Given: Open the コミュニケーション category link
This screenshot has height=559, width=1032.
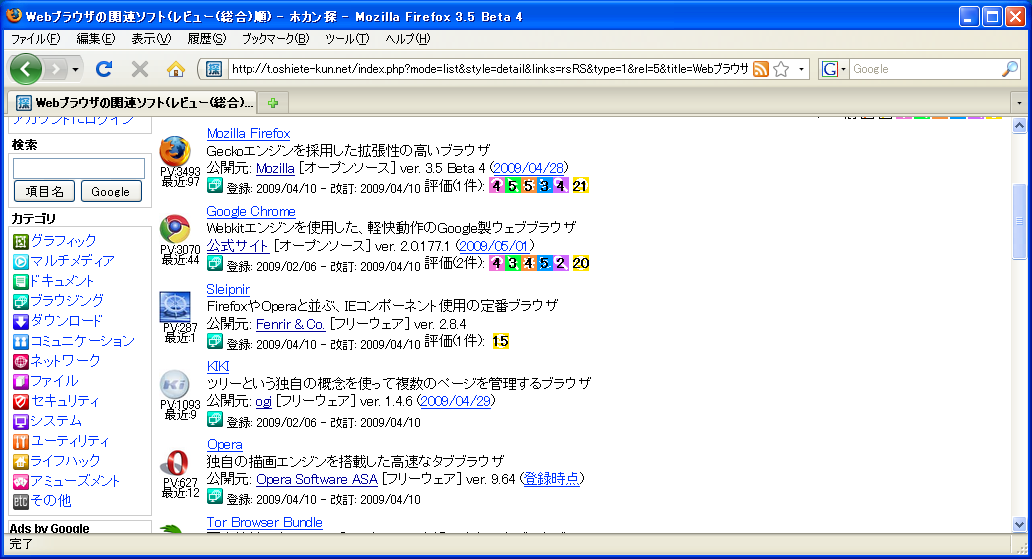Looking at the screenshot, I should pyautogui.click(x=82, y=341).
